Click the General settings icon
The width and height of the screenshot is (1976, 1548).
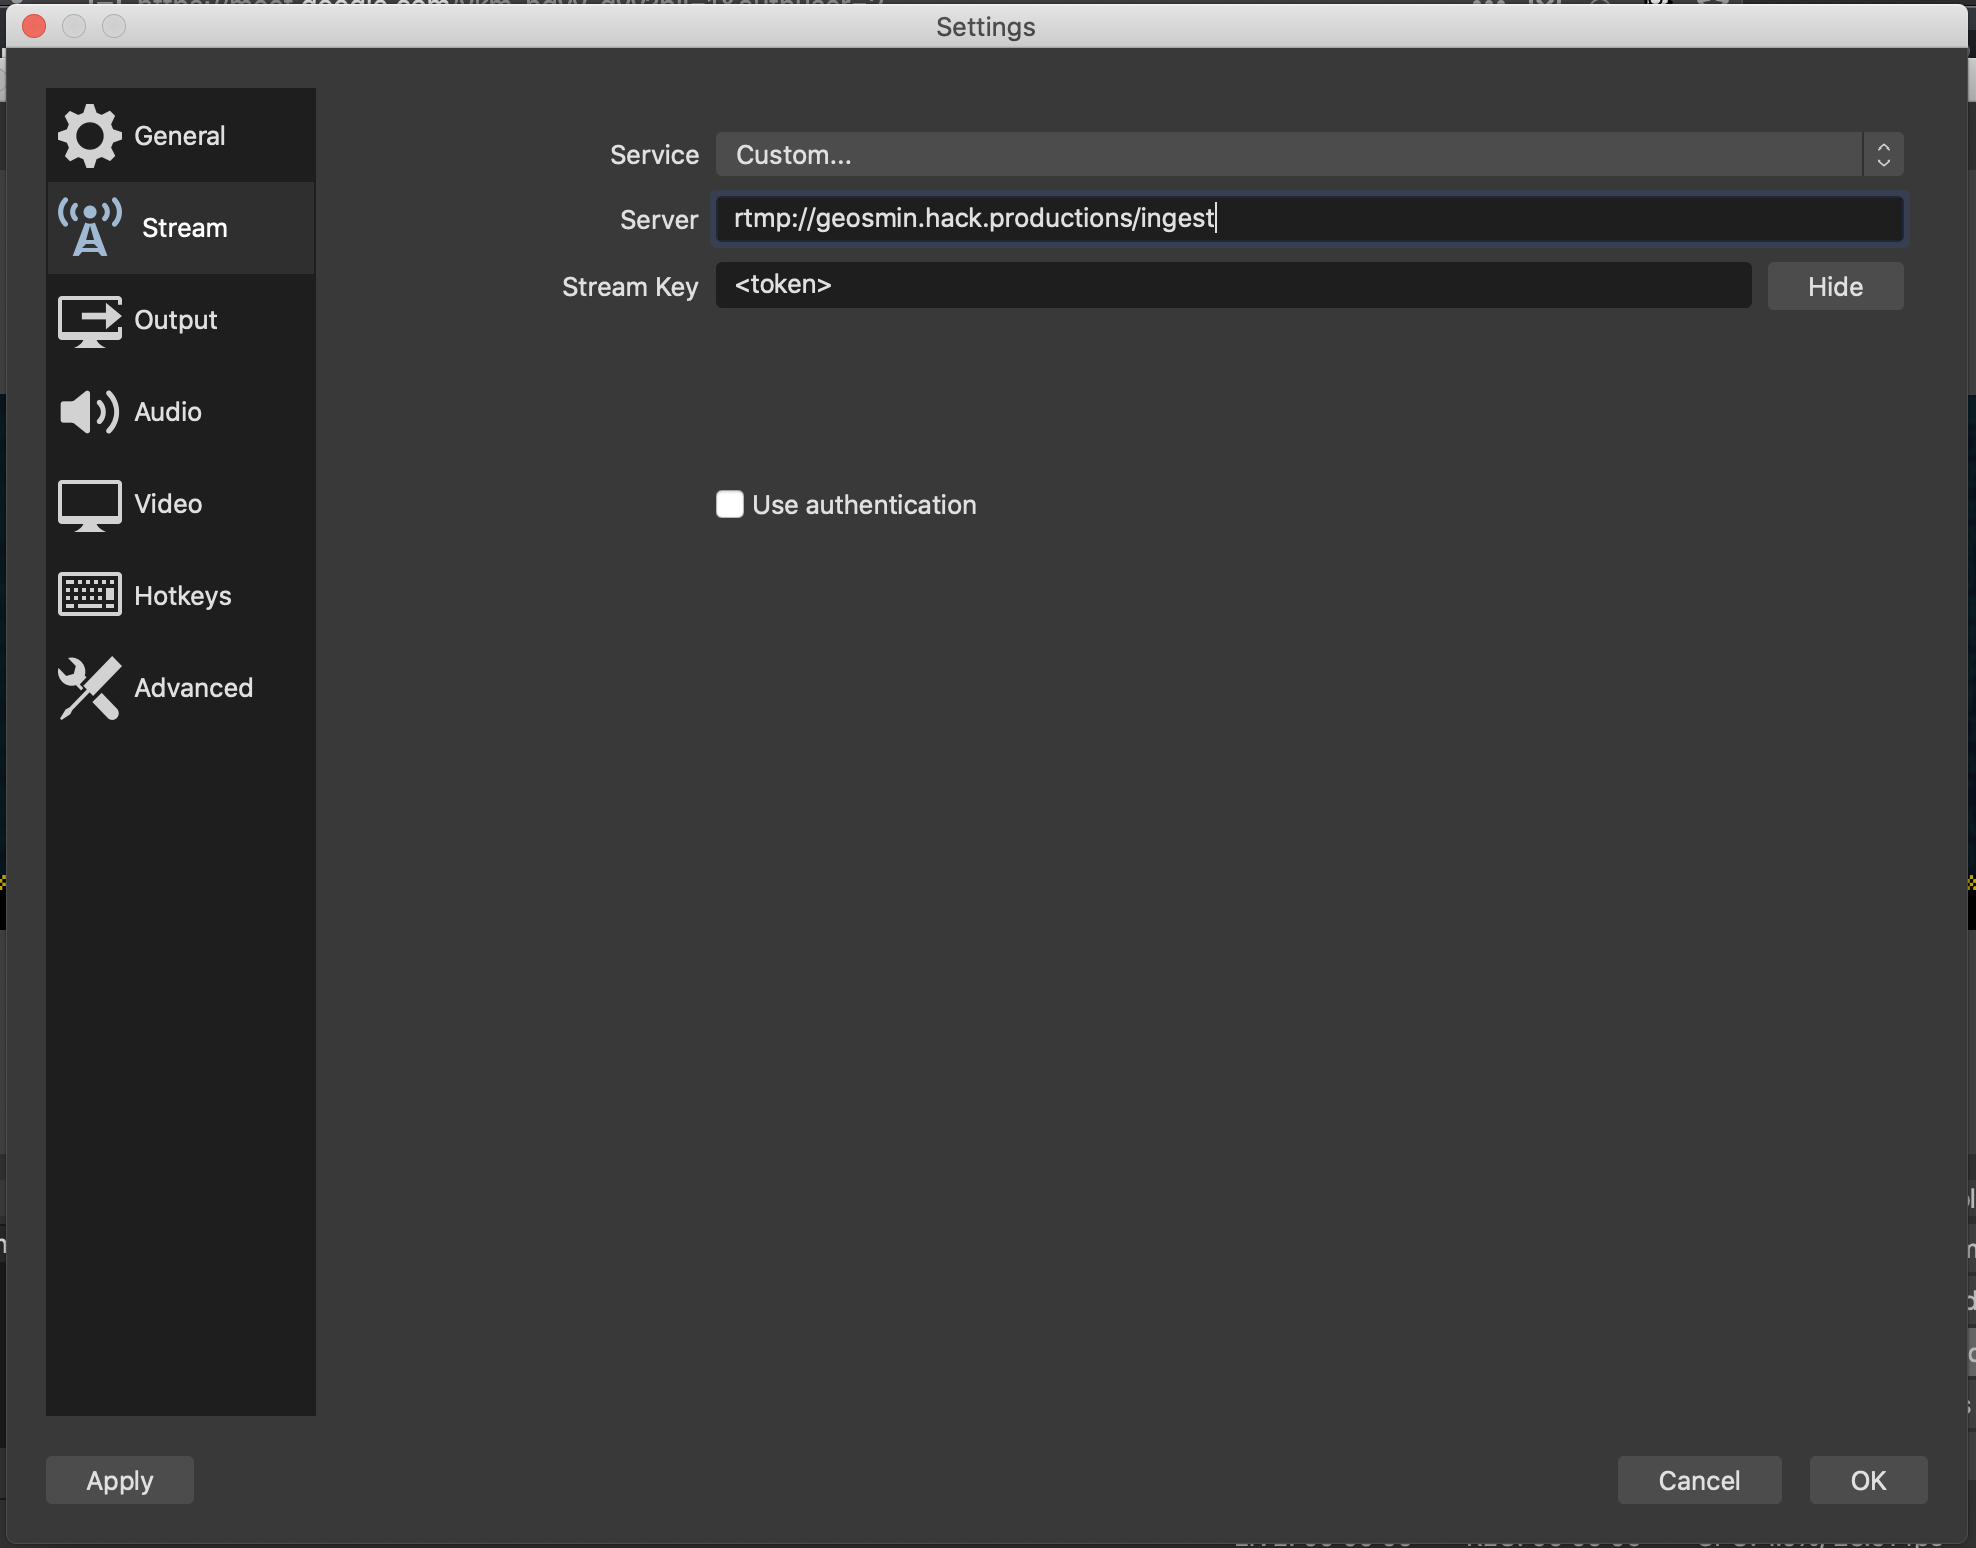[x=87, y=135]
